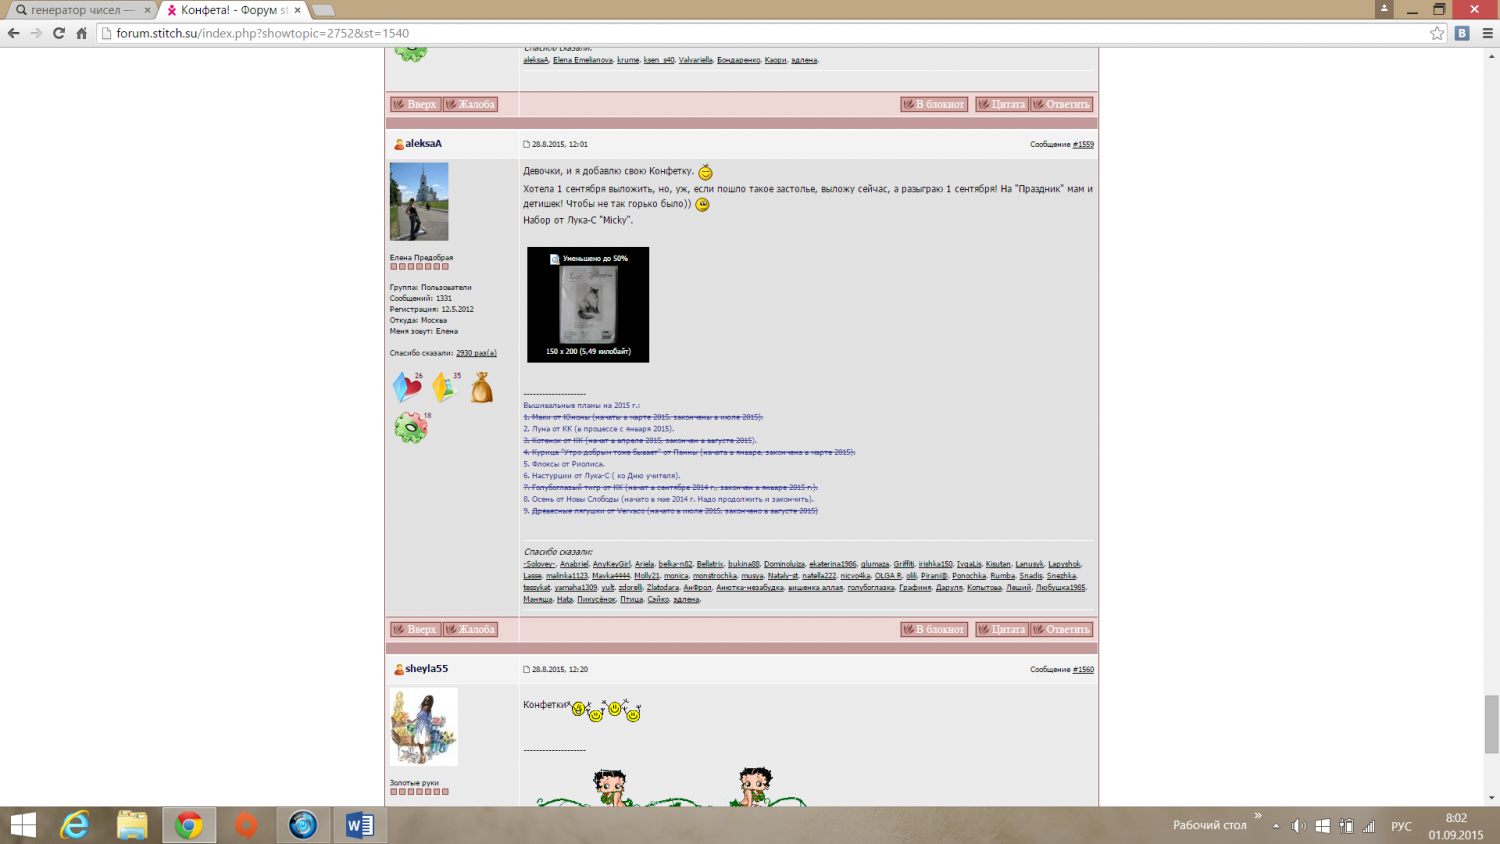Open Microsoft Word from the taskbar
The height and width of the screenshot is (844, 1500).
359,825
